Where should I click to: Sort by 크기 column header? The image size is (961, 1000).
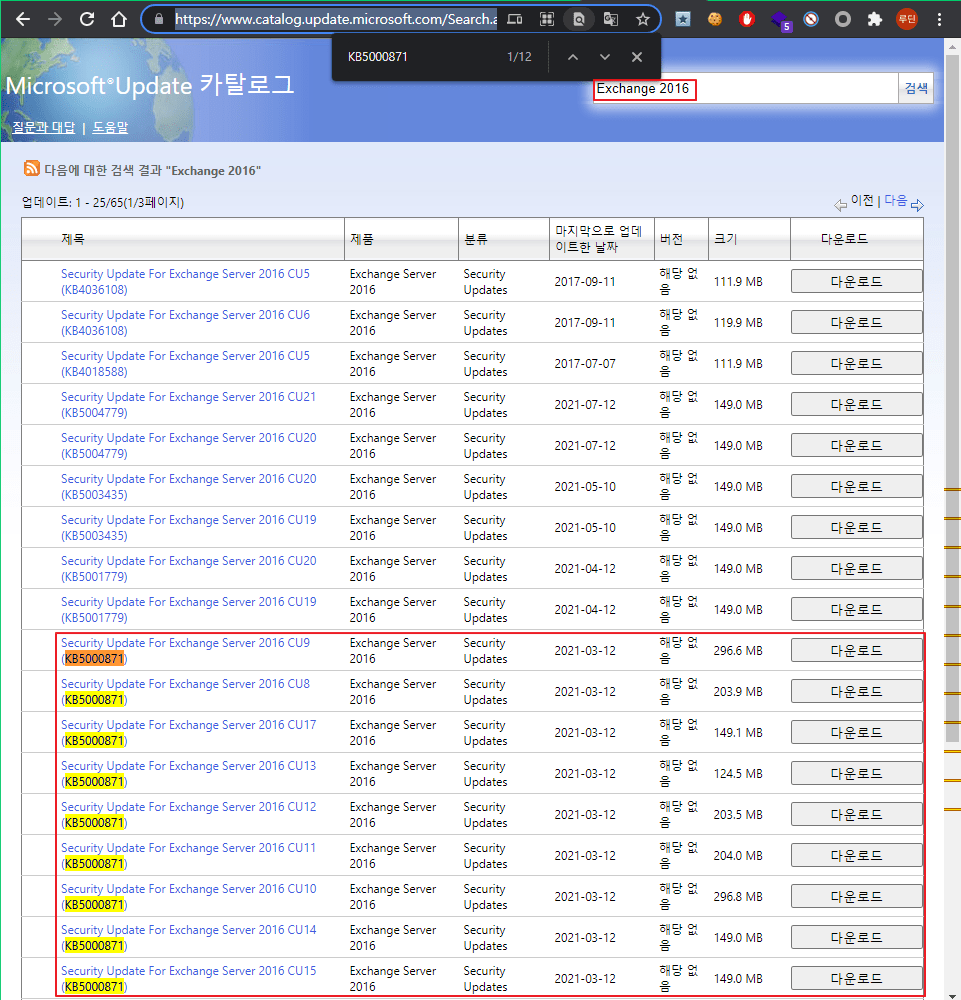(725, 239)
